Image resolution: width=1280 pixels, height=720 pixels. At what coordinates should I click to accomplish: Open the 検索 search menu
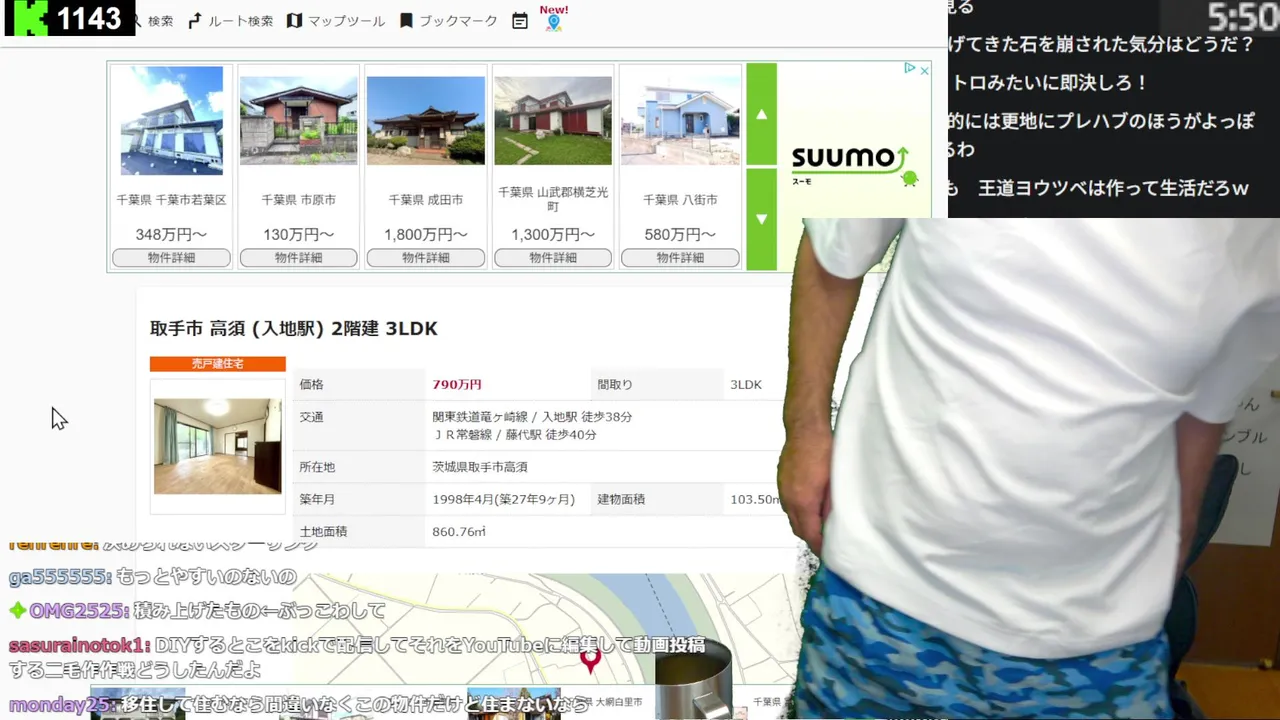pyautogui.click(x=160, y=21)
